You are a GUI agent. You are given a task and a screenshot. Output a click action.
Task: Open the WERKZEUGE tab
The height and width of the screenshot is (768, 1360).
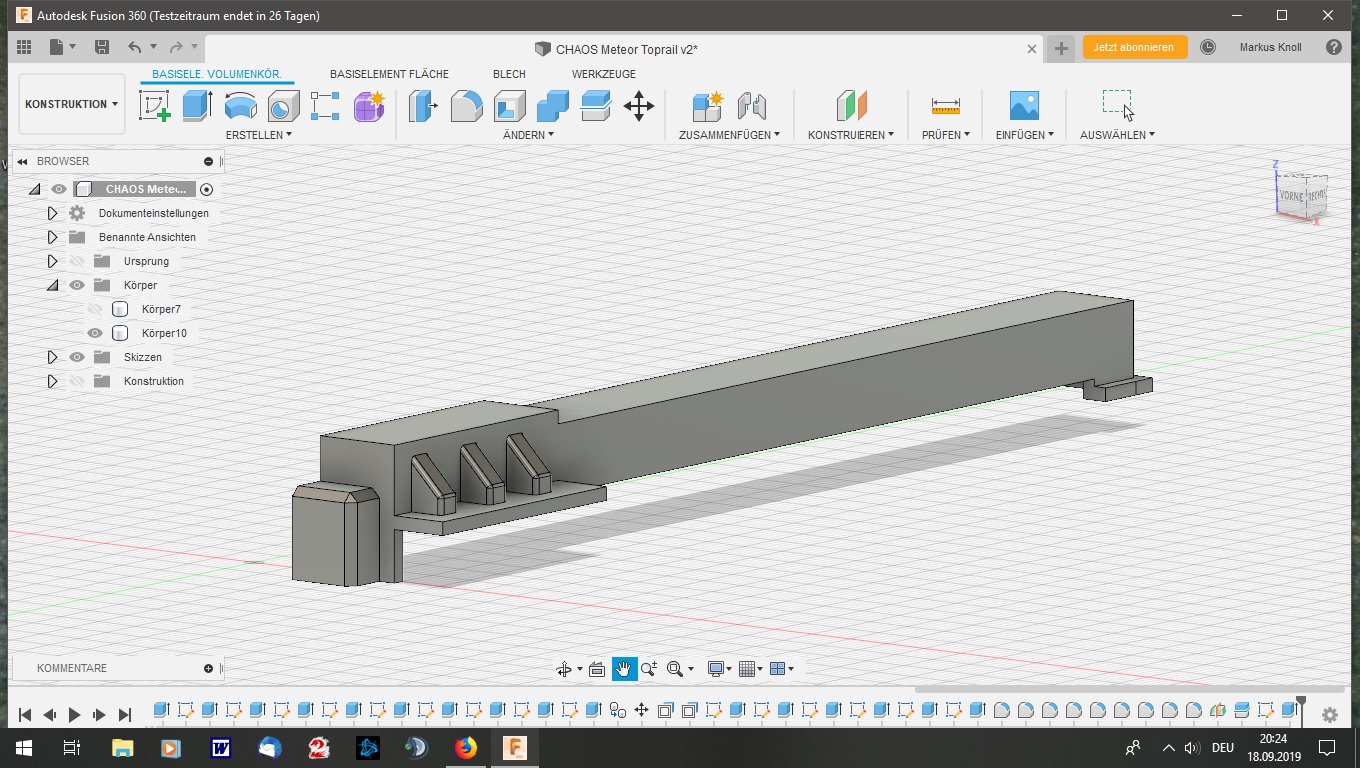603,74
